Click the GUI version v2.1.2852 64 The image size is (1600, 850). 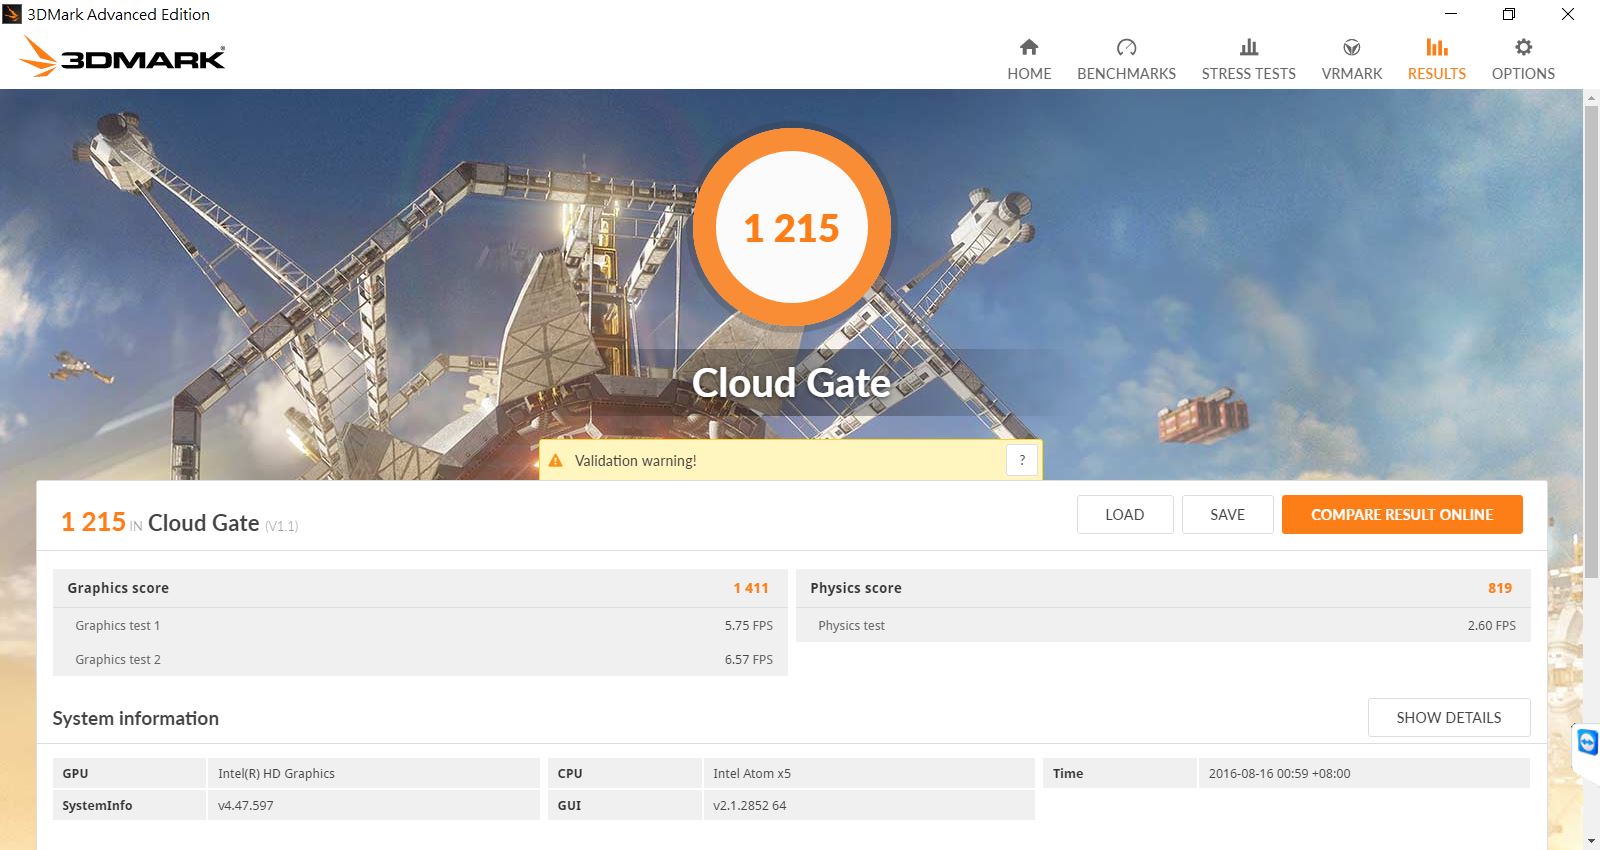point(750,805)
